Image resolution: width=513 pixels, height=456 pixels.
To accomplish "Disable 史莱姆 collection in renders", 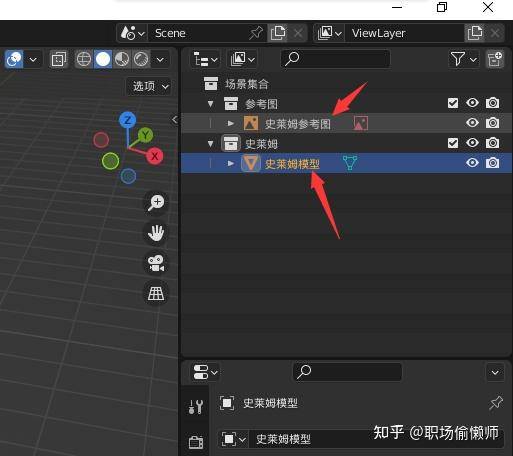I will coord(492,143).
